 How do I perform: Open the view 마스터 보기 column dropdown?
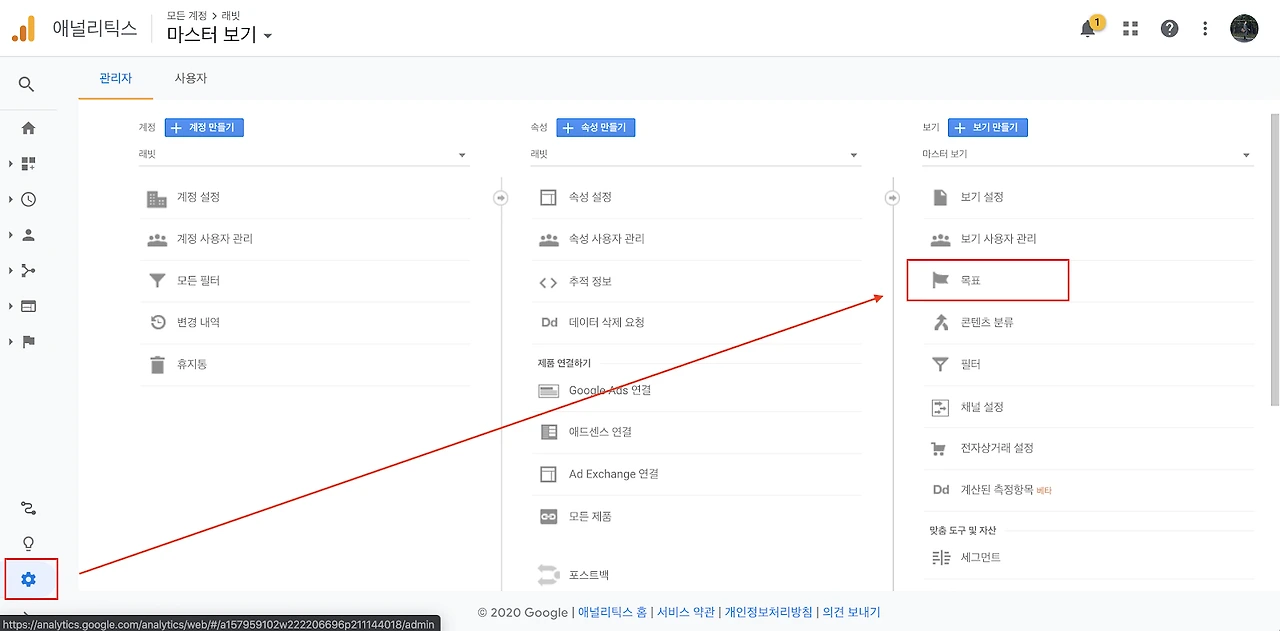pyautogui.click(x=1088, y=155)
